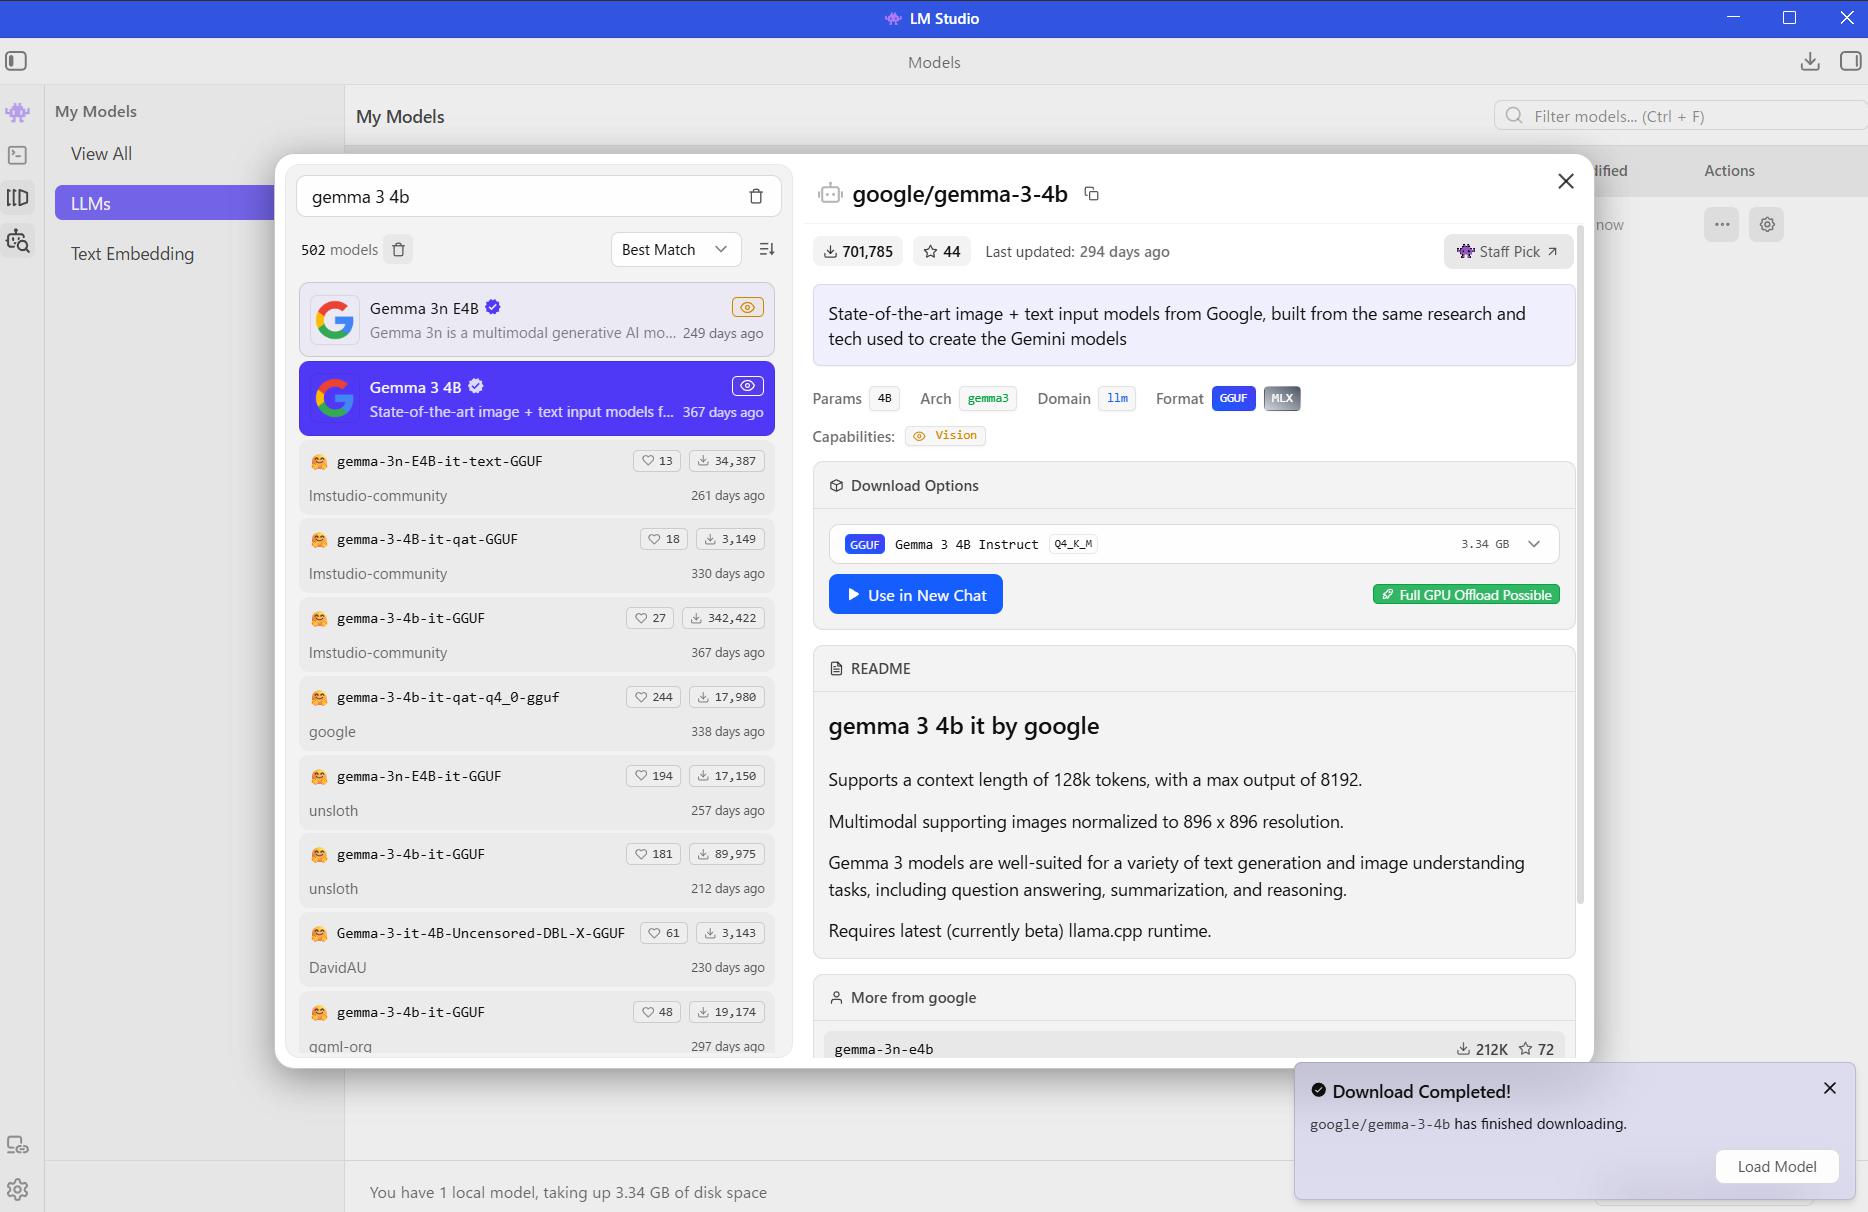Open app settings gear in bottom-left corner
Screen dimensions: 1868x1212
17,1189
